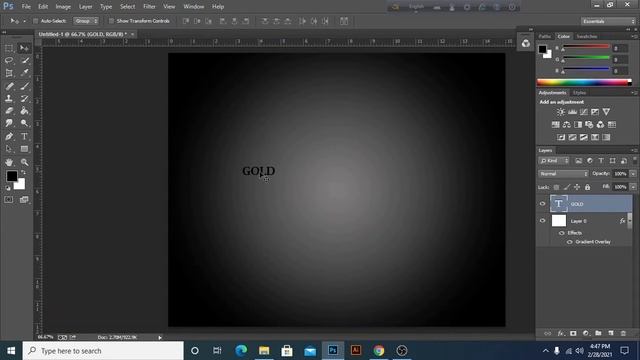Open the Group auto-select dropdown
Screen dimensions: 640x360
point(86,21)
